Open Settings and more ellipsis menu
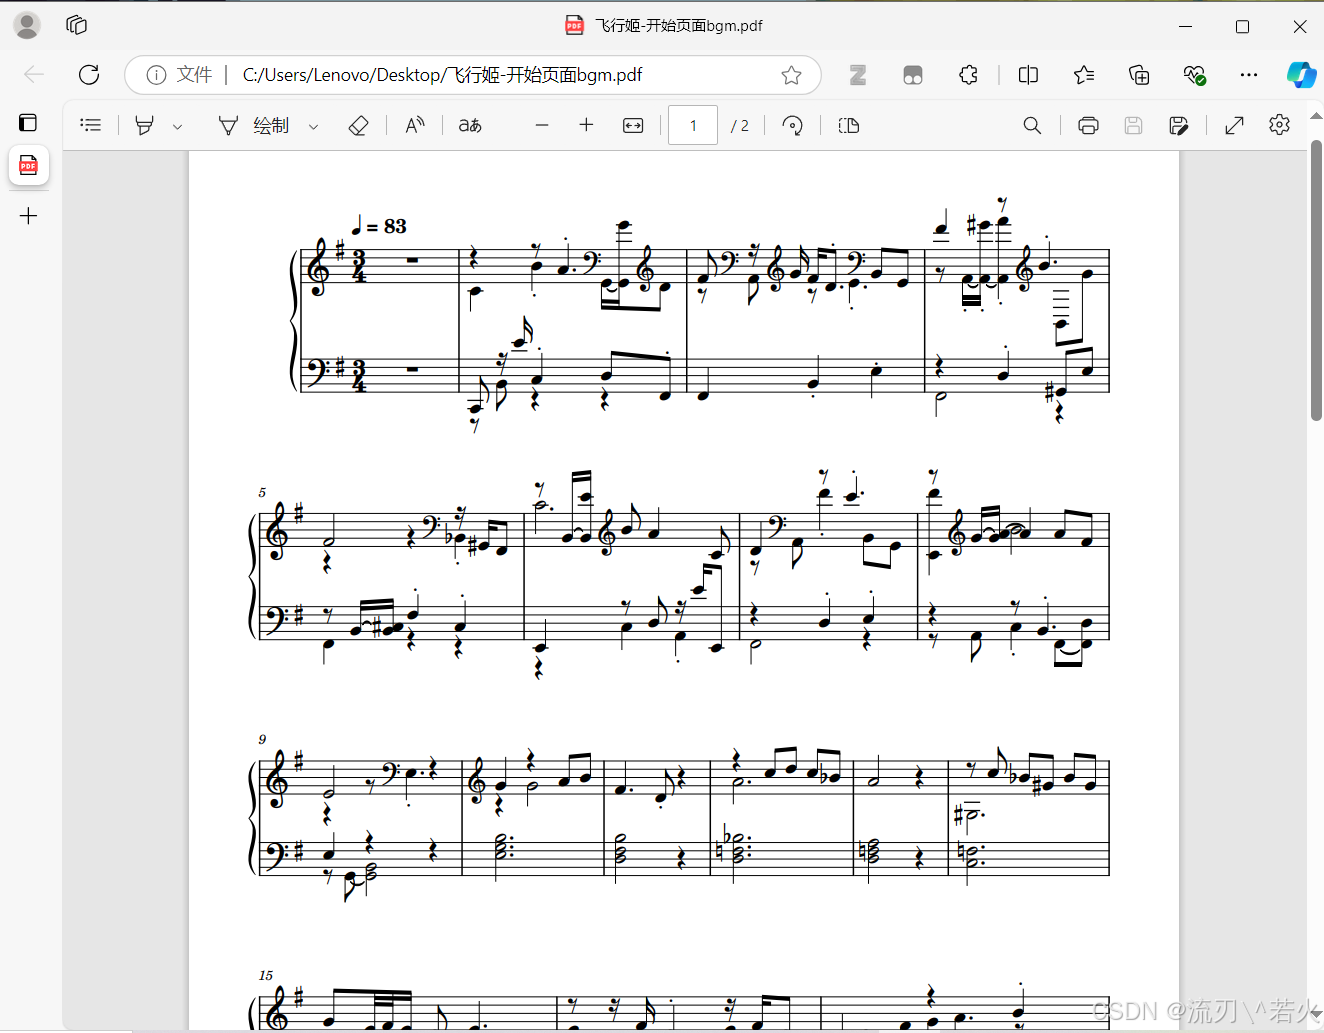Viewport: 1324px width, 1033px height. click(x=1249, y=75)
